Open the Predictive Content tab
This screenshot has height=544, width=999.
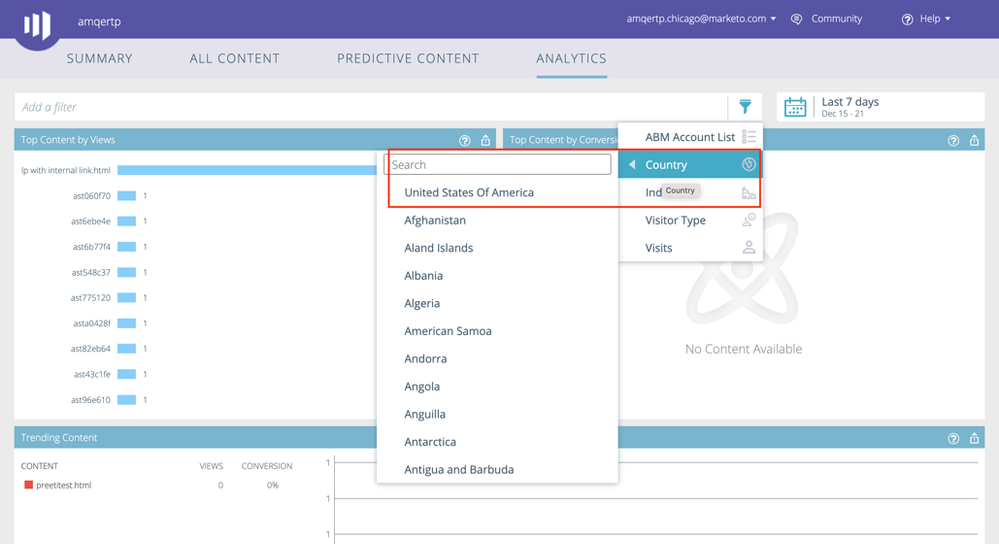408,58
